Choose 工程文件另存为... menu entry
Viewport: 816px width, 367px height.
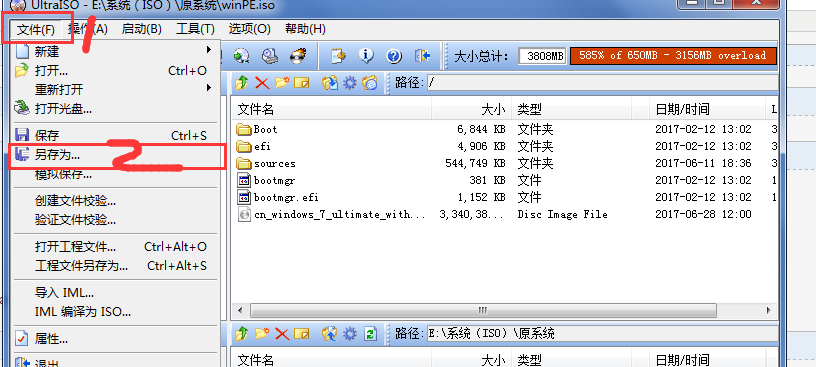click(x=115, y=265)
